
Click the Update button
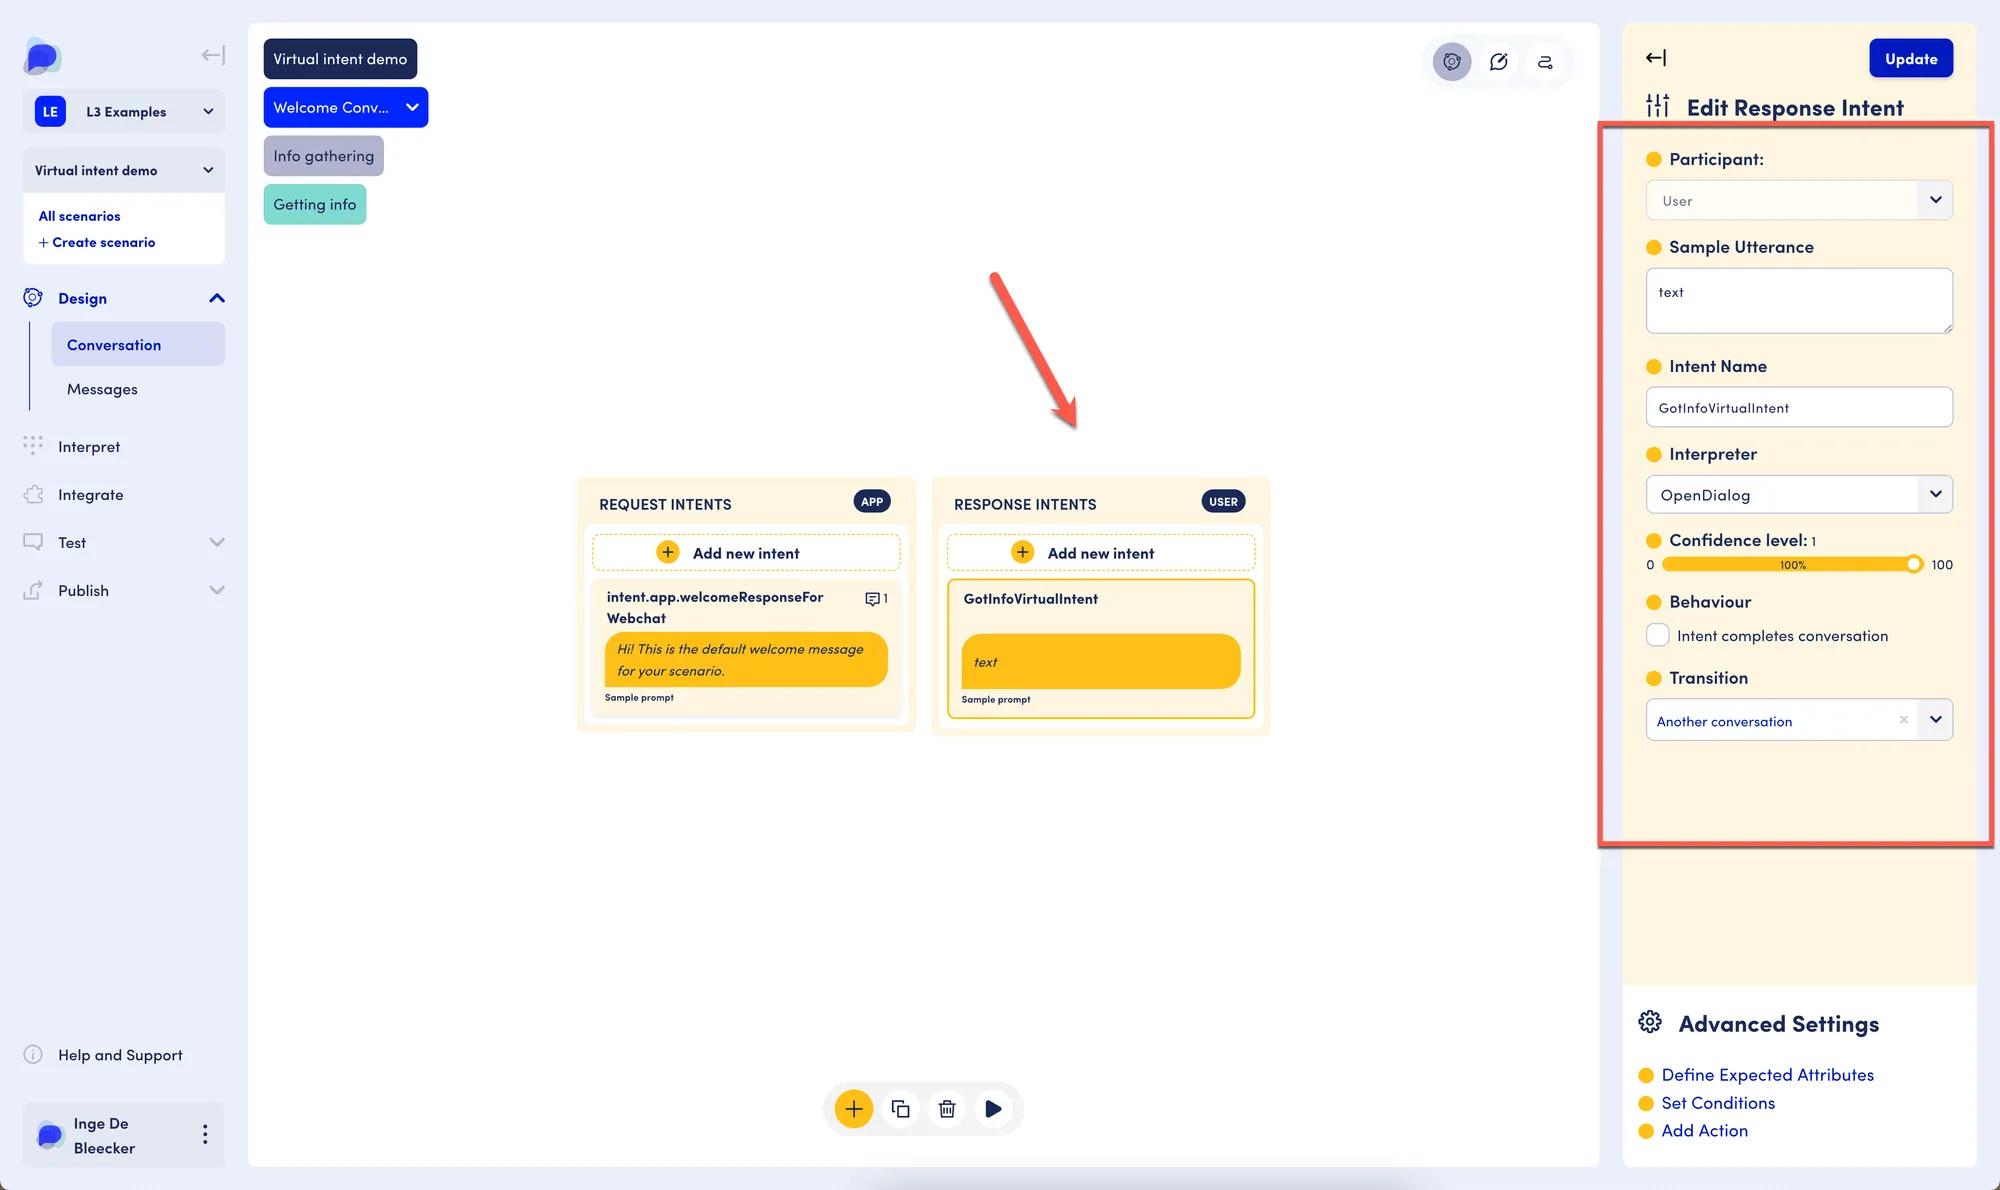tap(1911, 58)
